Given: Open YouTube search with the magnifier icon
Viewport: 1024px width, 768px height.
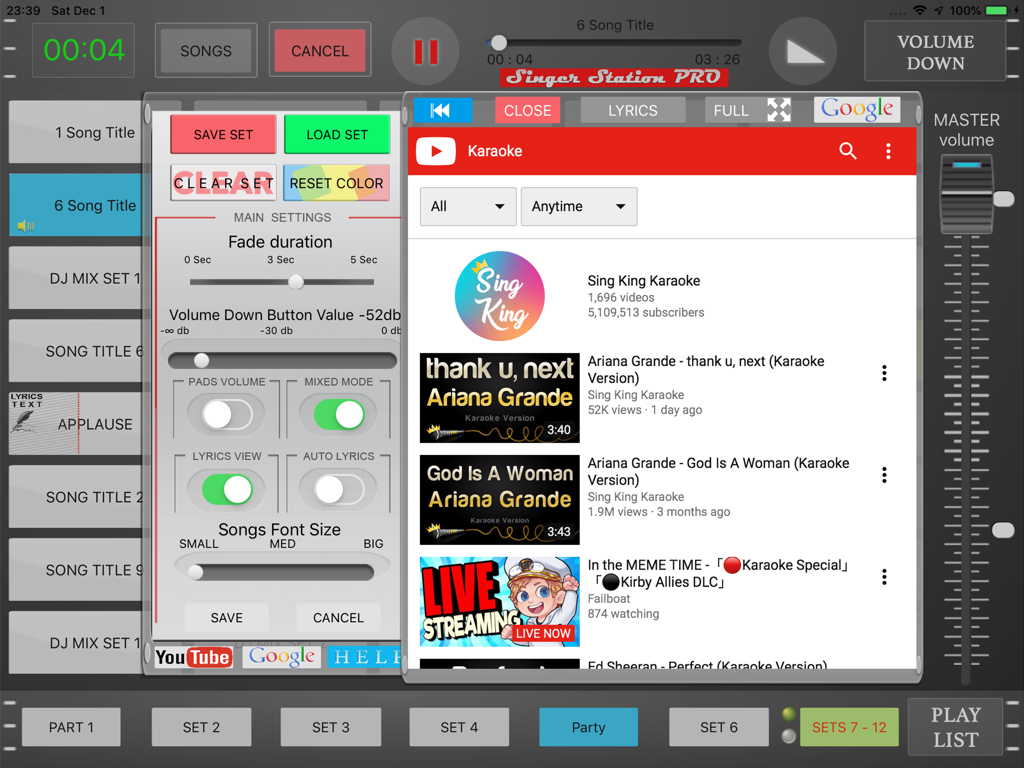Looking at the screenshot, I should point(848,151).
